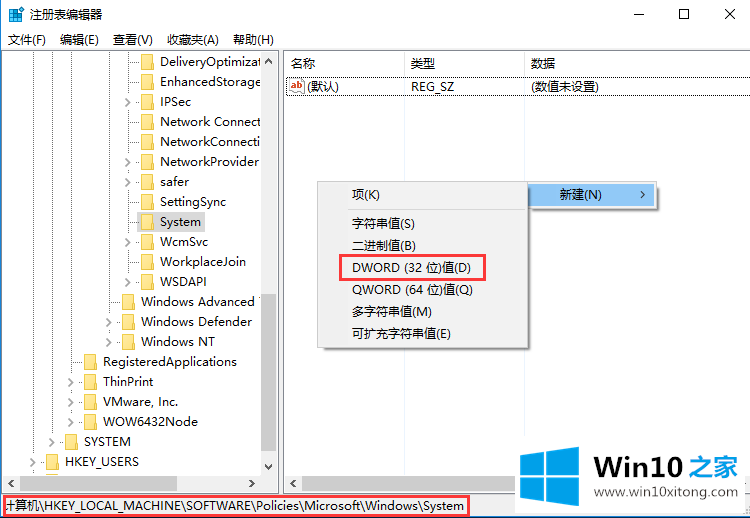The width and height of the screenshot is (750, 518).
Task: Click the VMware, Inc. folder icon
Action: tap(90, 402)
